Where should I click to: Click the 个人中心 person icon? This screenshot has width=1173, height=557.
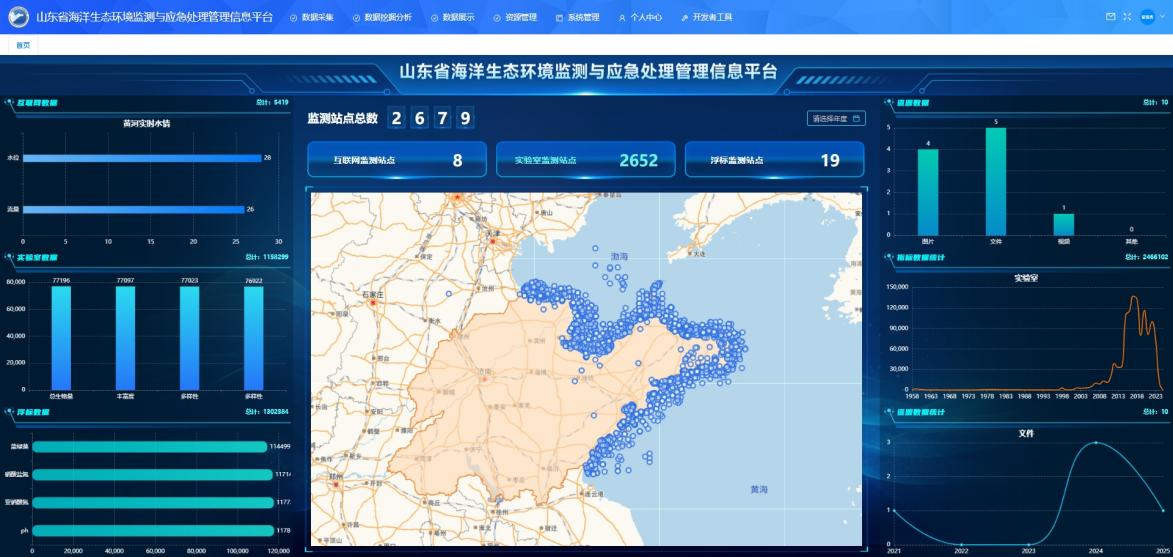click(x=622, y=18)
